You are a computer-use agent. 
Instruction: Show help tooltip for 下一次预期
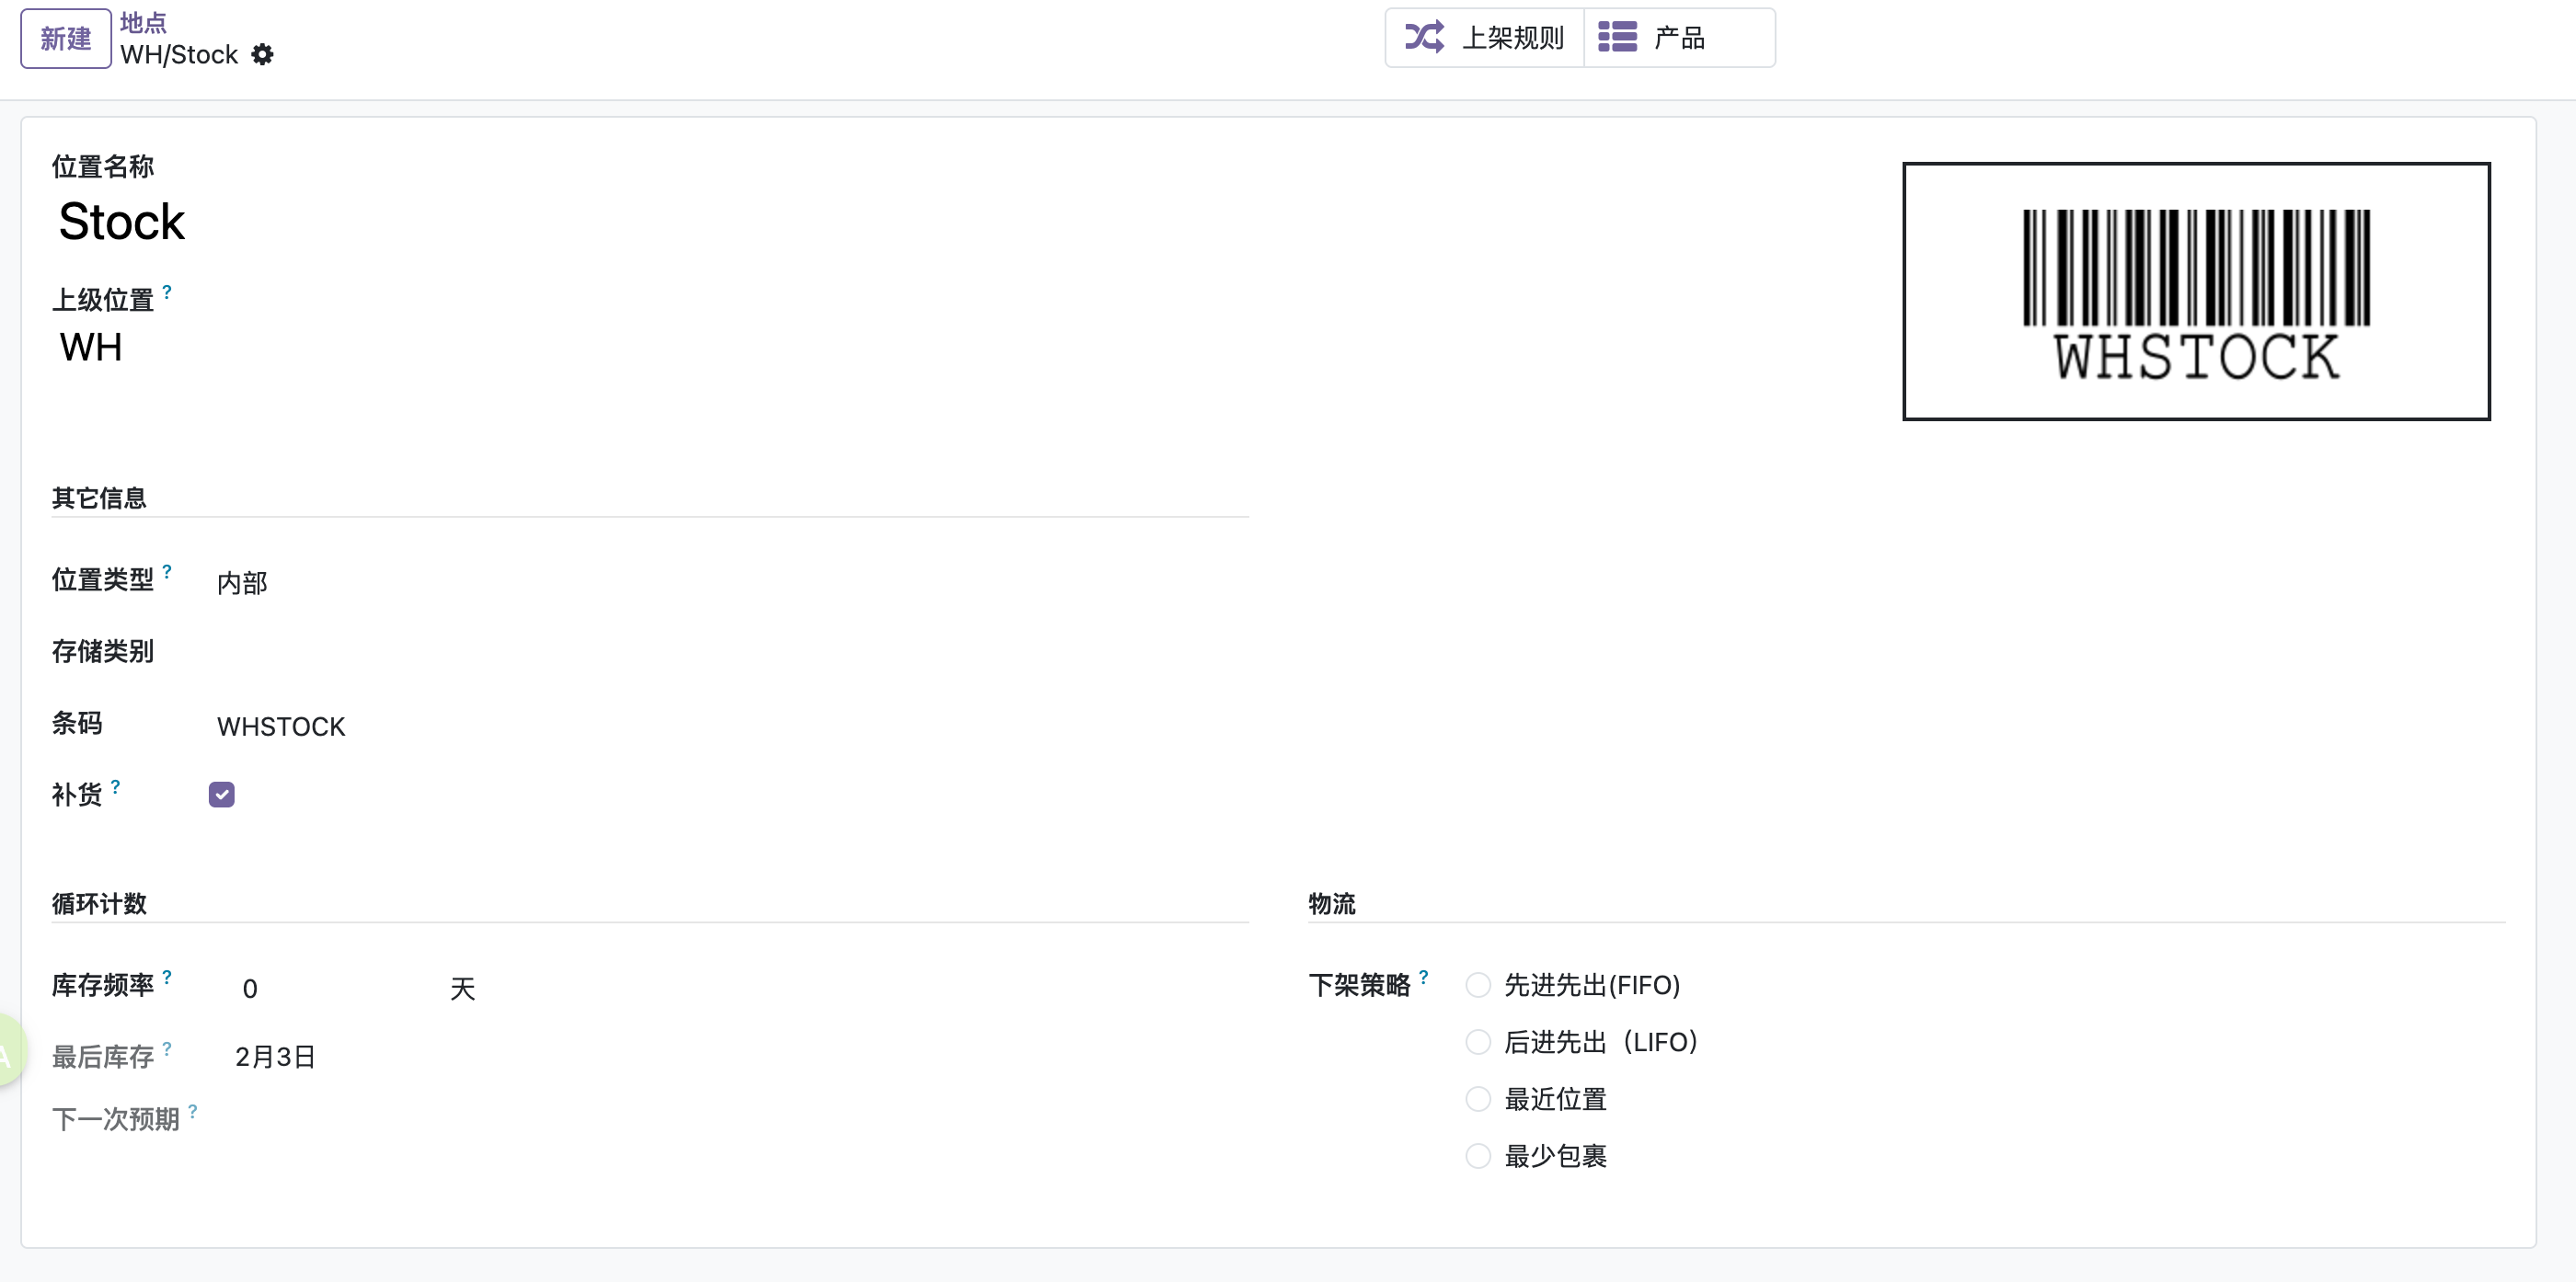tap(193, 1111)
